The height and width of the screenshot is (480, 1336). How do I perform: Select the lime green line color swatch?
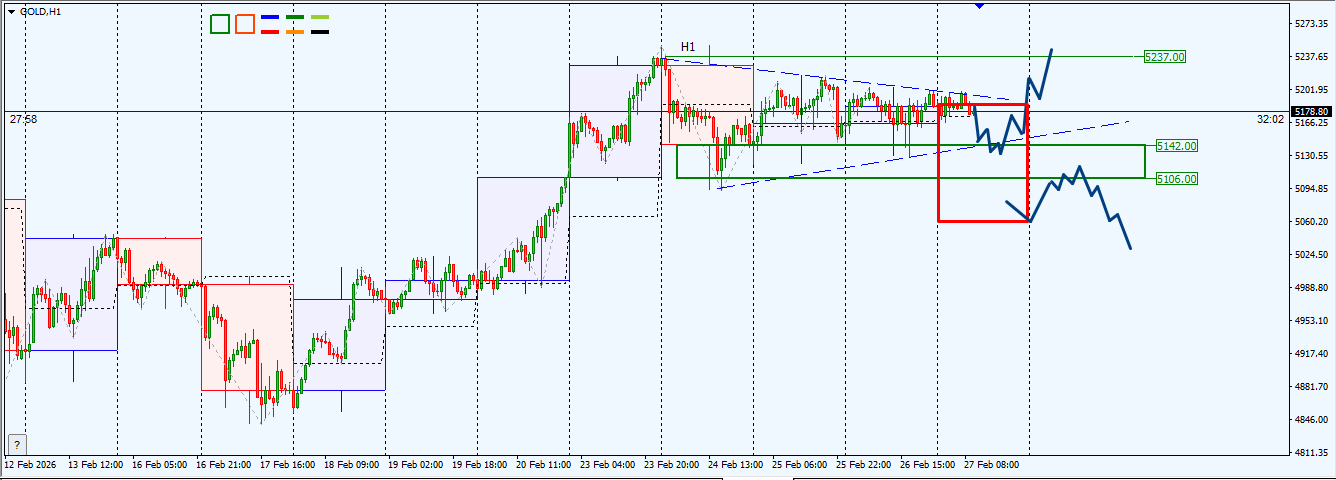click(320, 17)
